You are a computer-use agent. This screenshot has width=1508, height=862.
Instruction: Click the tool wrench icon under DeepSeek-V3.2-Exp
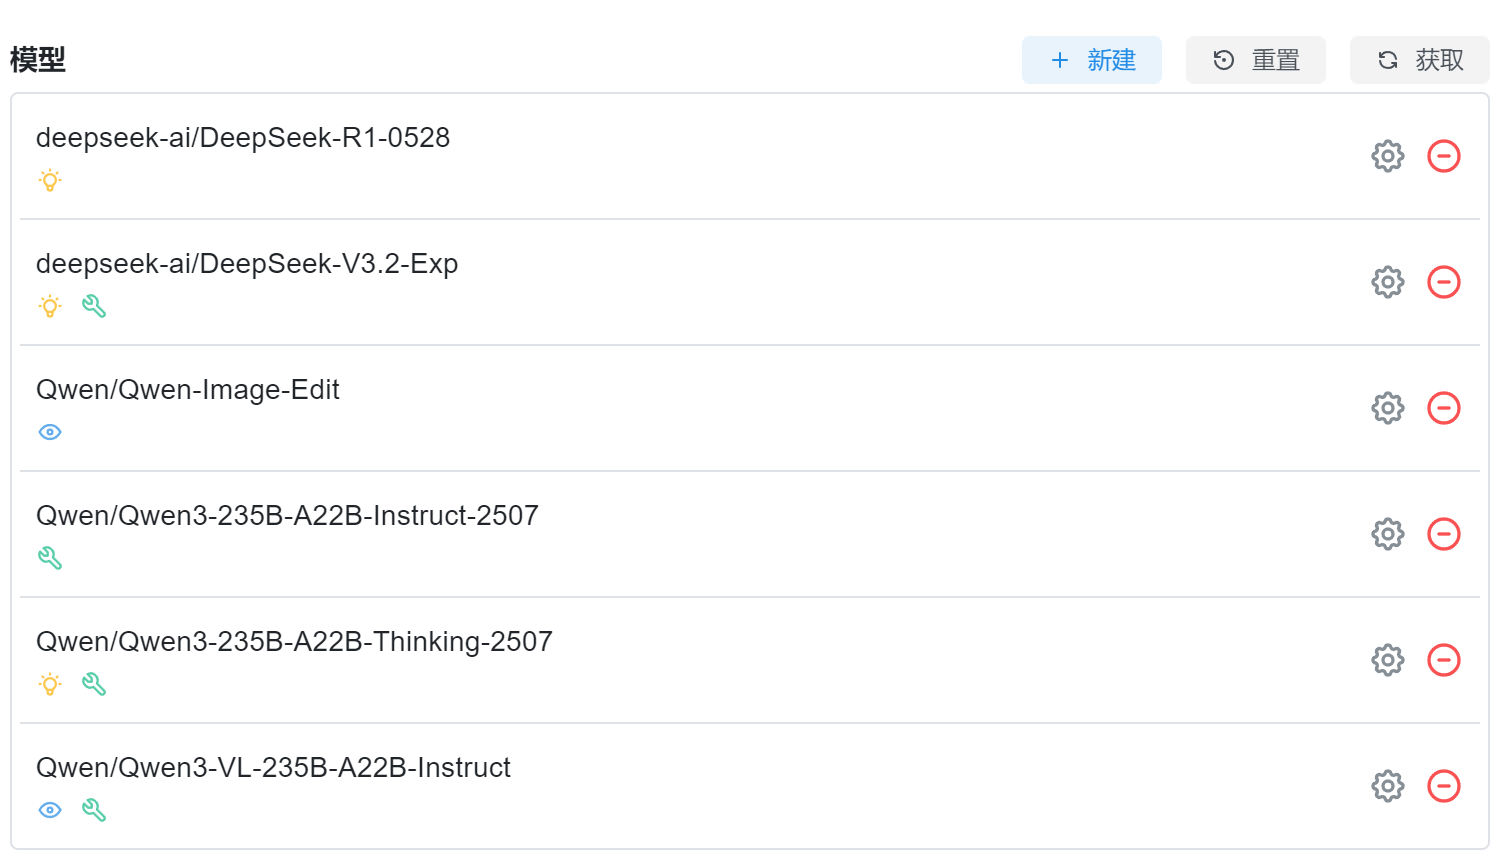click(94, 306)
